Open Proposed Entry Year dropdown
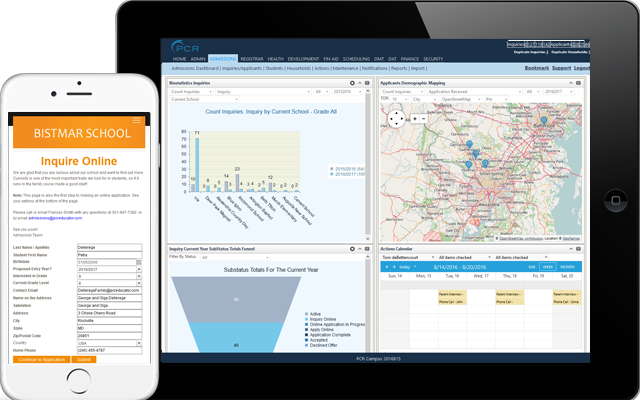This screenshot has height=400, width=640. (139, 269)
